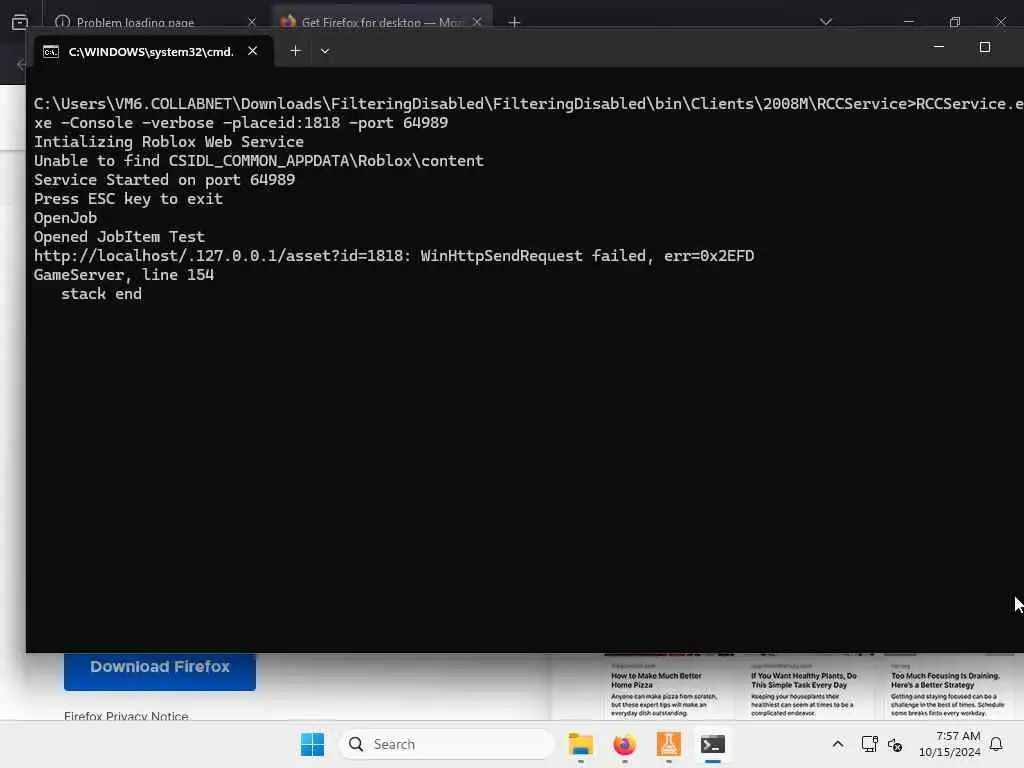Image resolution: width=1024 pixels, height=768 pixels.
Task: Open the muted volume tray icon
Action: pyautogui.click(x=895, y=744)
